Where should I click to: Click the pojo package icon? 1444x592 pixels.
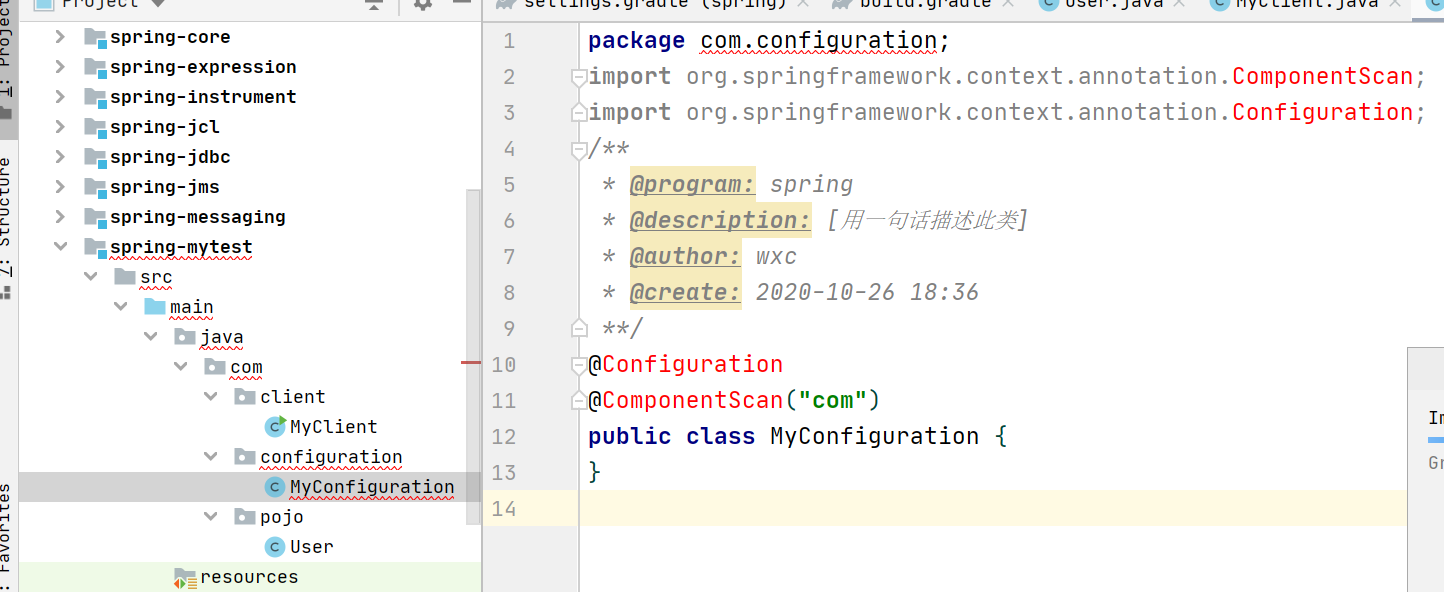pos(245,517)
